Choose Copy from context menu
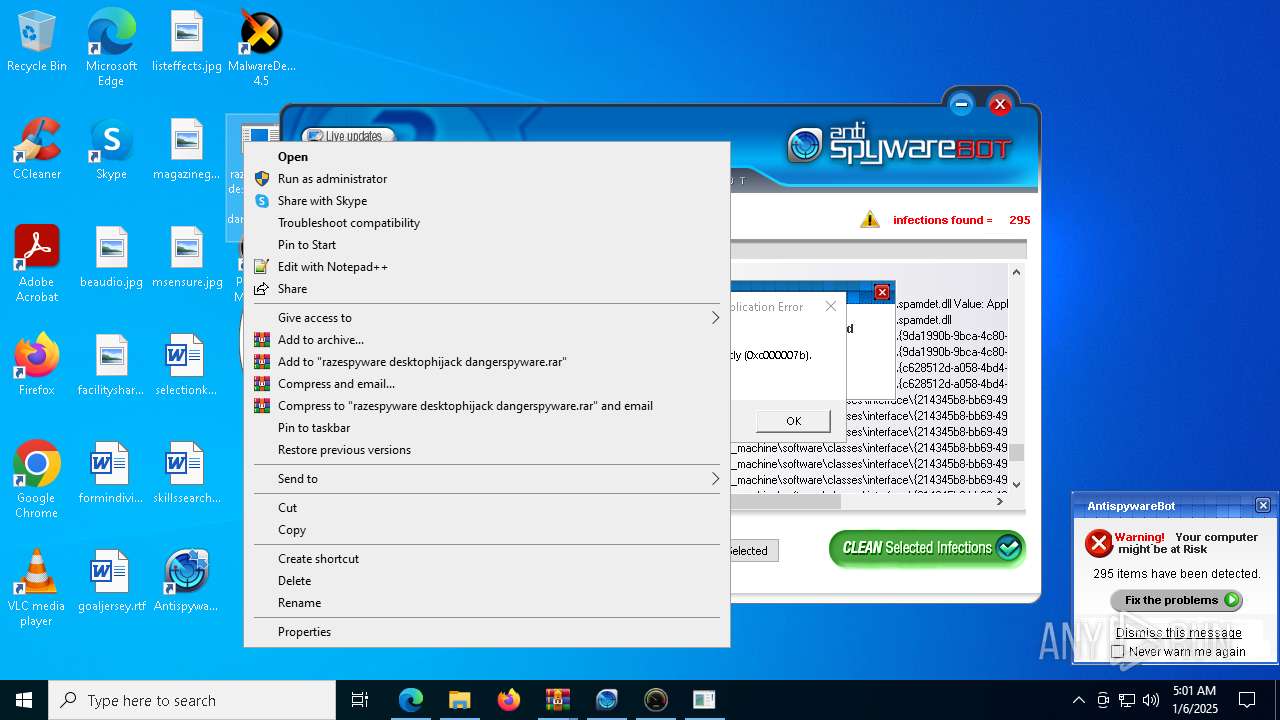1280x720 pixels. pos(486,530)
